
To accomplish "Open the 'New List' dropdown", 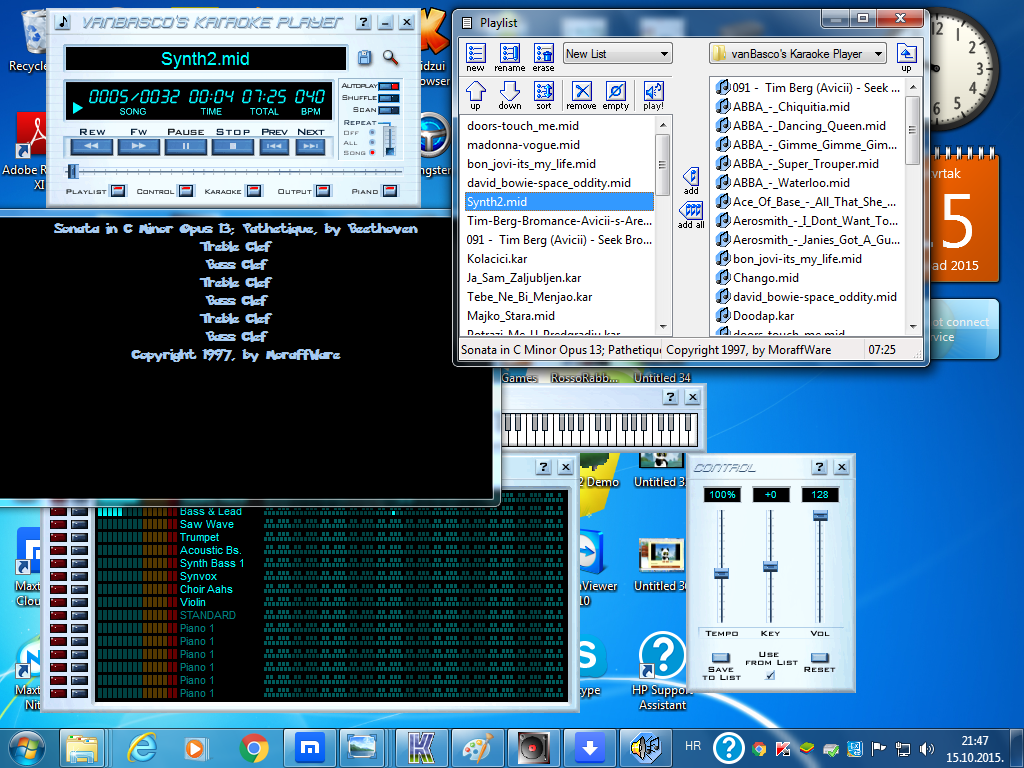I will coord(617,54).
